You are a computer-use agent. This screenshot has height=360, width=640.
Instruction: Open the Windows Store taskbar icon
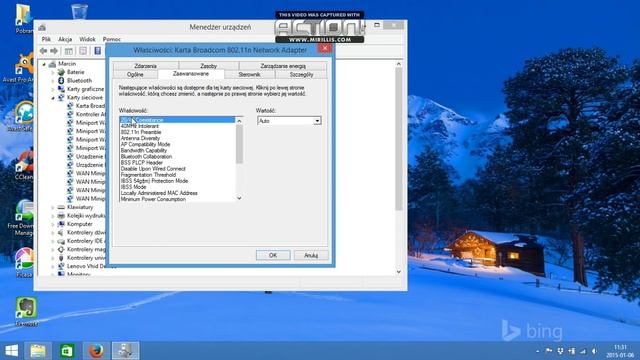point(67,351)
